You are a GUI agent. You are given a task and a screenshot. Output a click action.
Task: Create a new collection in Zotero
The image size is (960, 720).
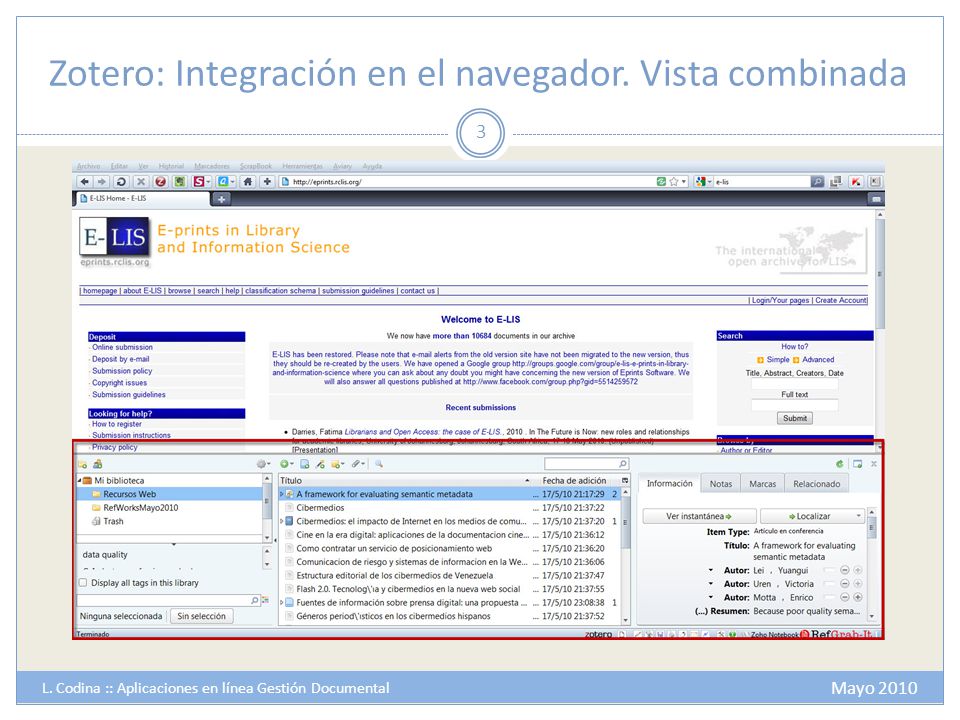tap(83, 464)
